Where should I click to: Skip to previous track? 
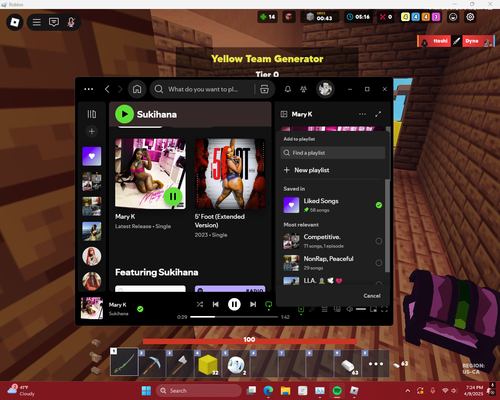216,304
